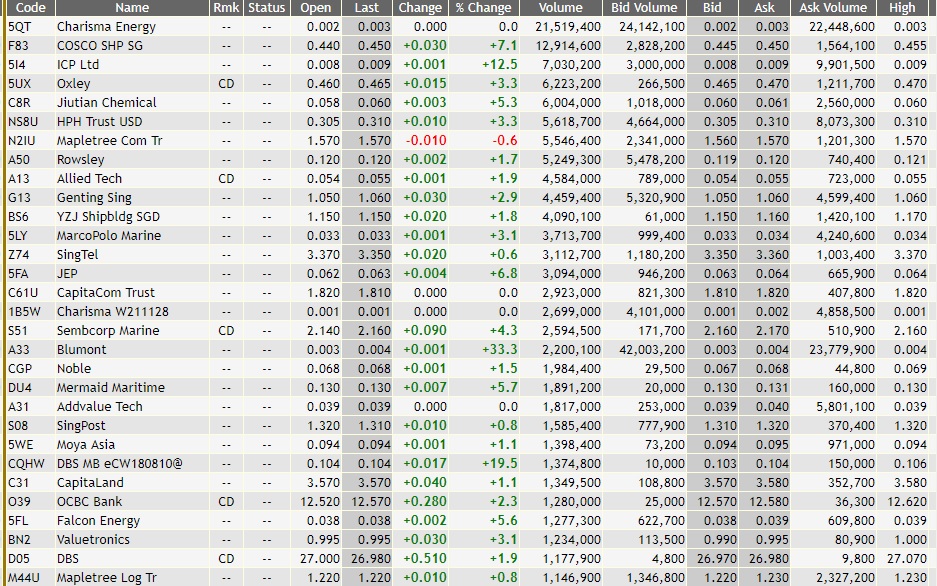Click stock code N2IU

pos(22,141)
